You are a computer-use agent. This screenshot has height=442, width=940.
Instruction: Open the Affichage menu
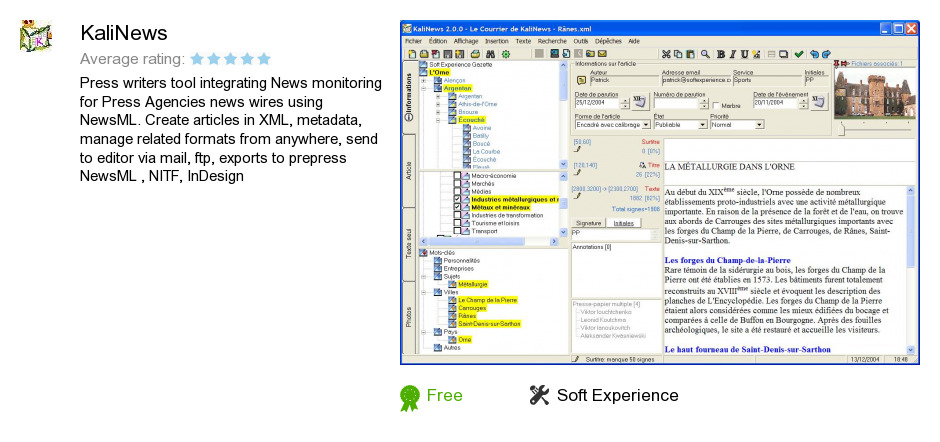coord(466,41)
